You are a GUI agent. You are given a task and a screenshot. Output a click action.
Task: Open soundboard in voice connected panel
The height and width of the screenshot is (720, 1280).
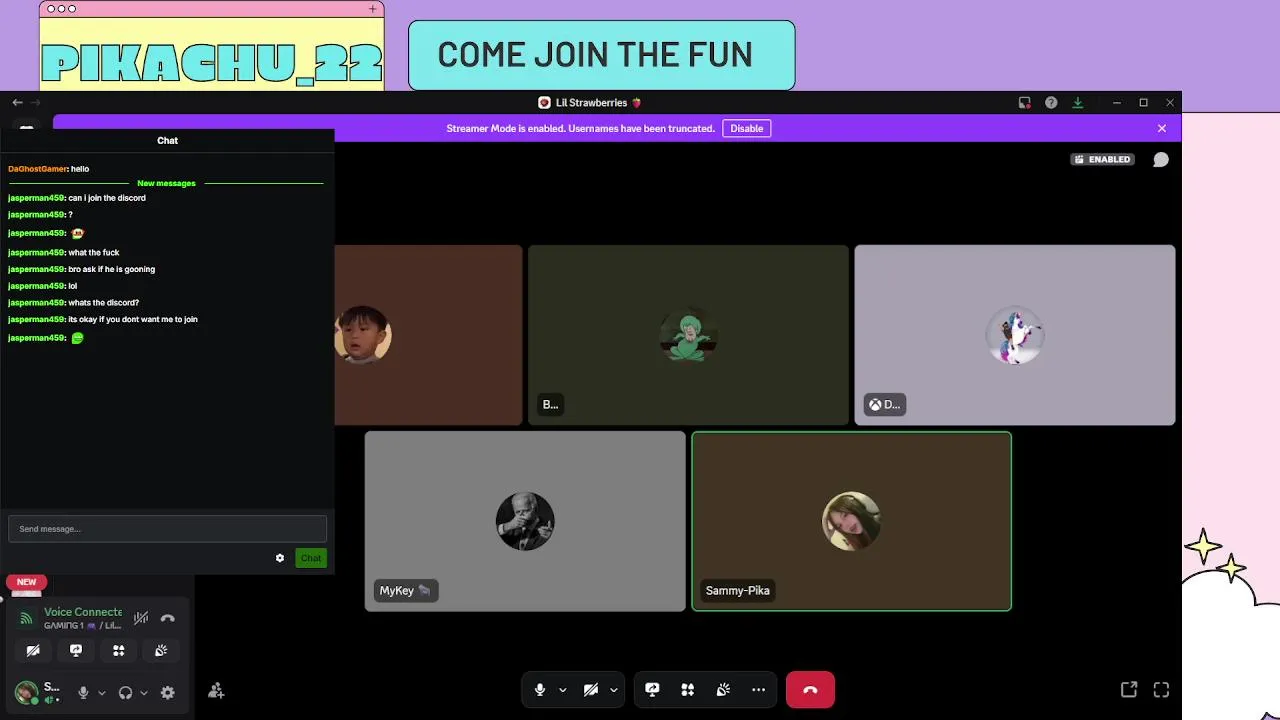coord(161,650)
